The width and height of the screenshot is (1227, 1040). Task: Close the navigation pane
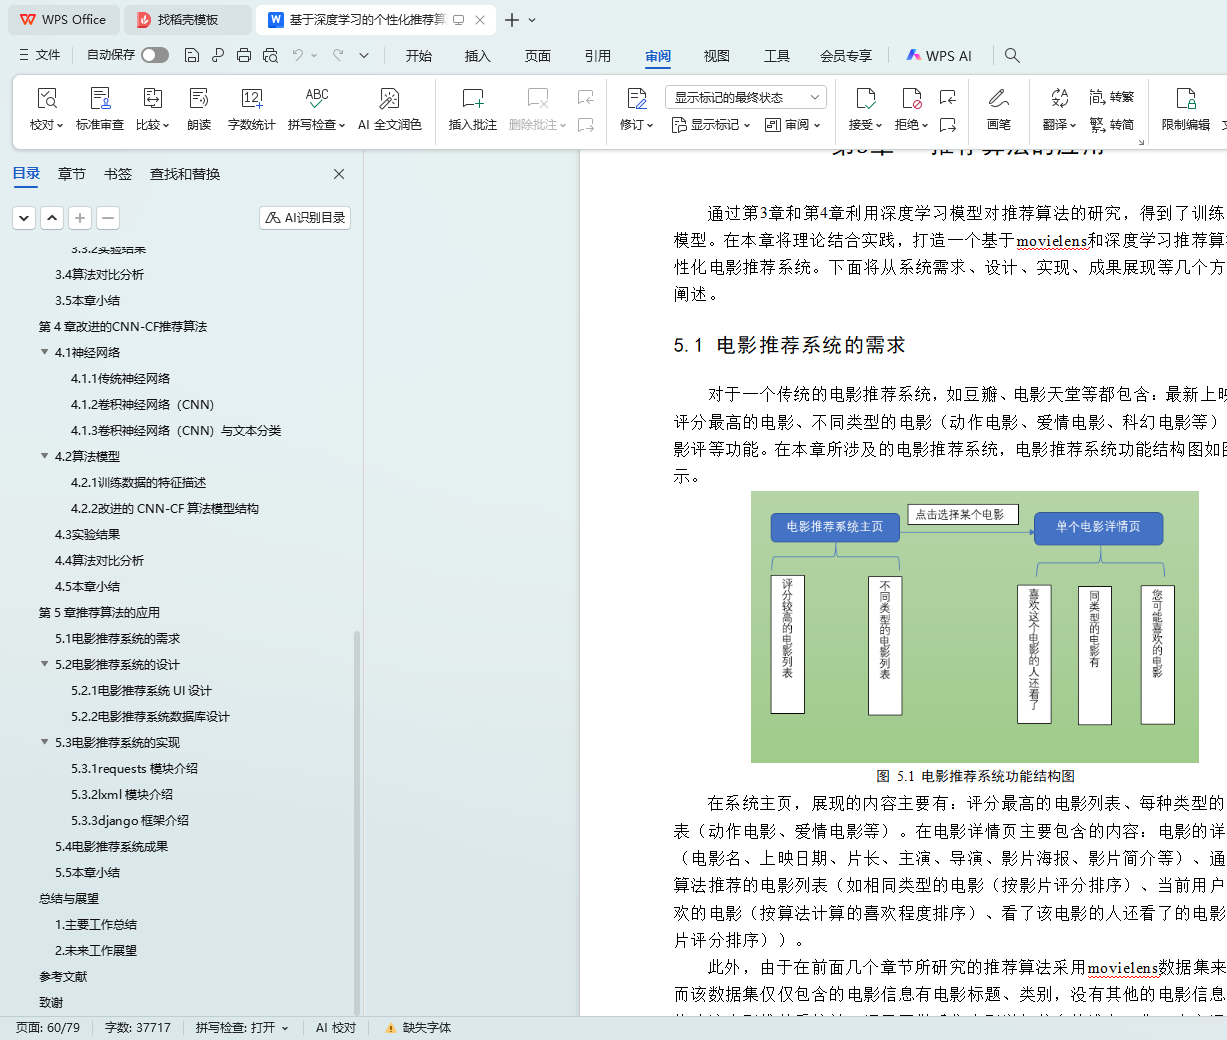pos(339,174)
